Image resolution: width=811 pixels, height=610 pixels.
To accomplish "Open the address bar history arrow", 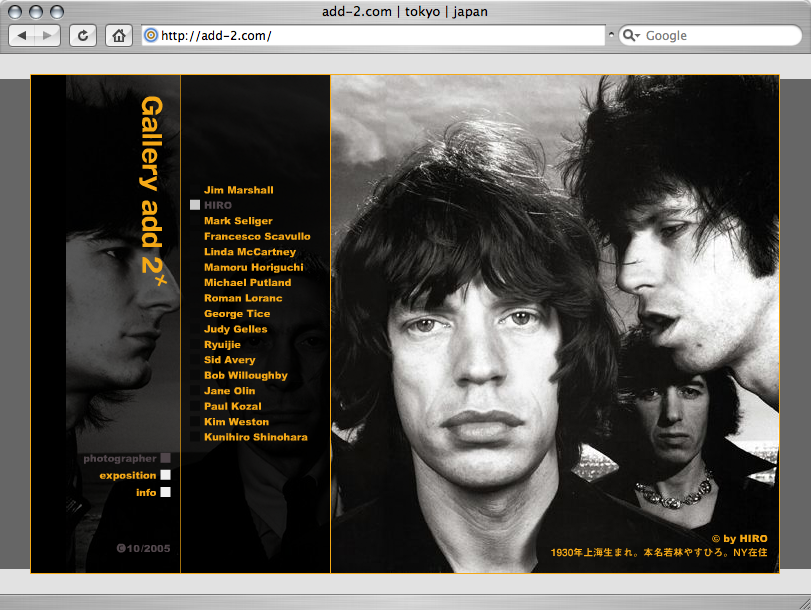I will click(611, 35).
